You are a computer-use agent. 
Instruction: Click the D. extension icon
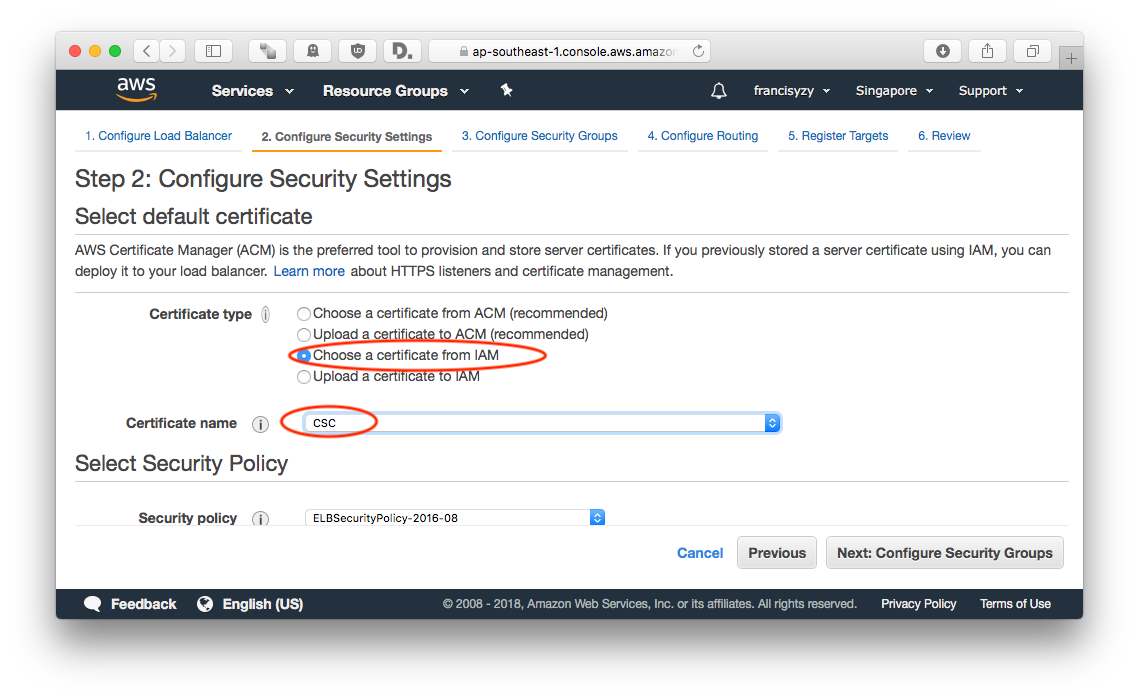point(402,51)
